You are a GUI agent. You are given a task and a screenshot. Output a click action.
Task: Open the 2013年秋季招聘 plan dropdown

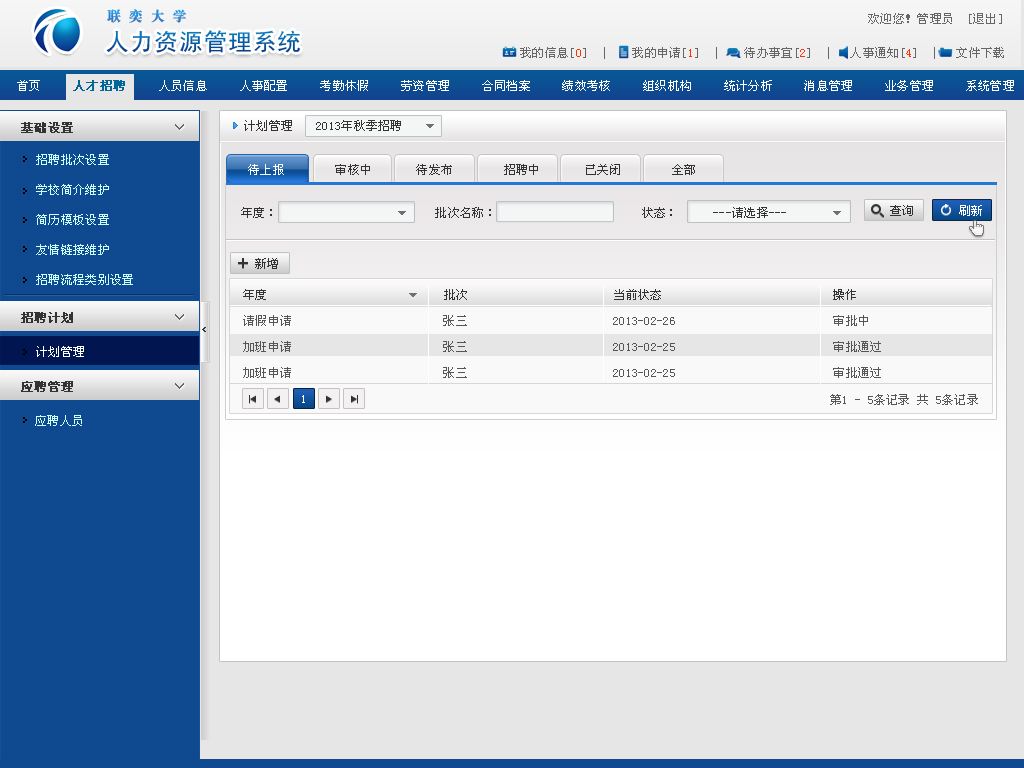(374, 126)
